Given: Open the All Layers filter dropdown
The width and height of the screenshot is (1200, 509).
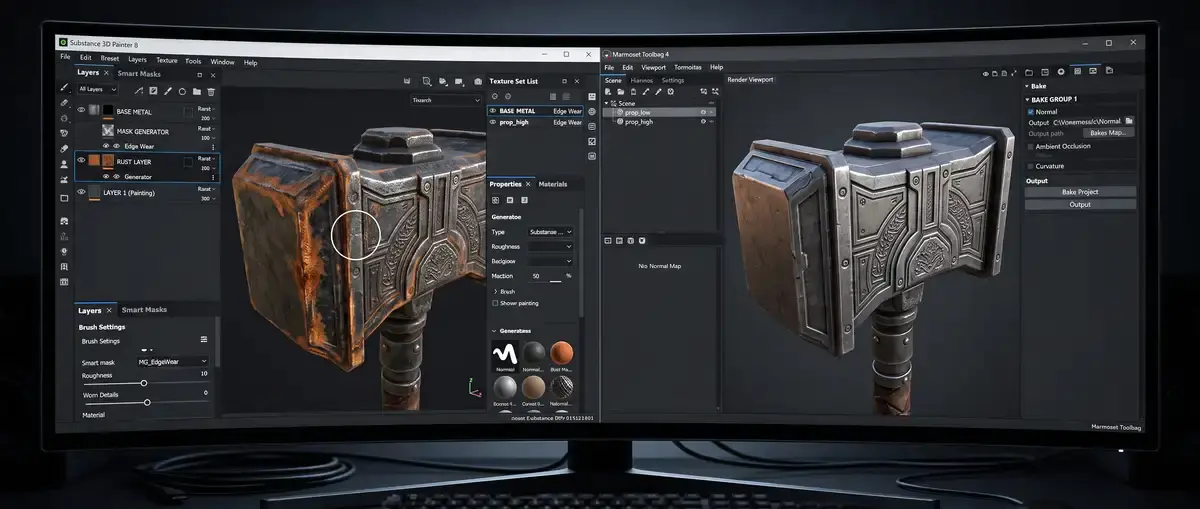Looking at the screenshot, I should tap(97, 89).
